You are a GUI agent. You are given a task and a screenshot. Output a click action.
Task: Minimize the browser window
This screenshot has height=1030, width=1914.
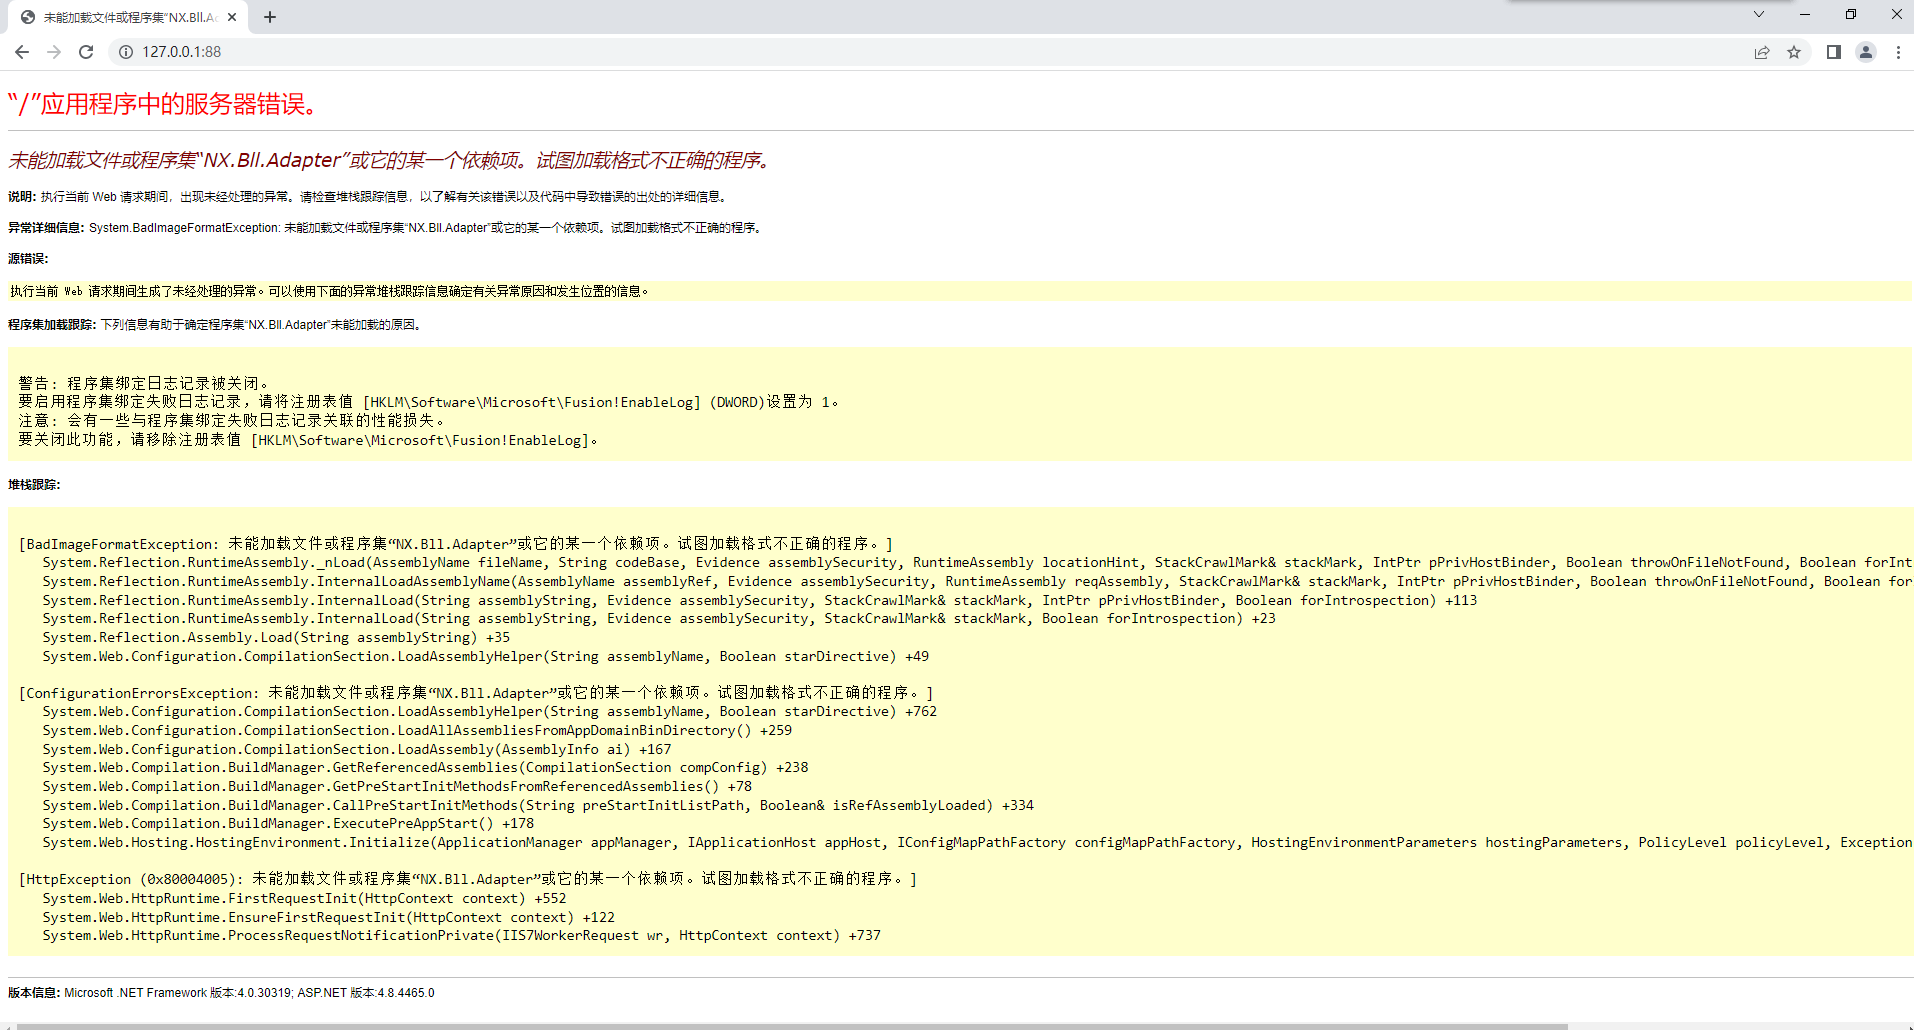click(1805, 15)
